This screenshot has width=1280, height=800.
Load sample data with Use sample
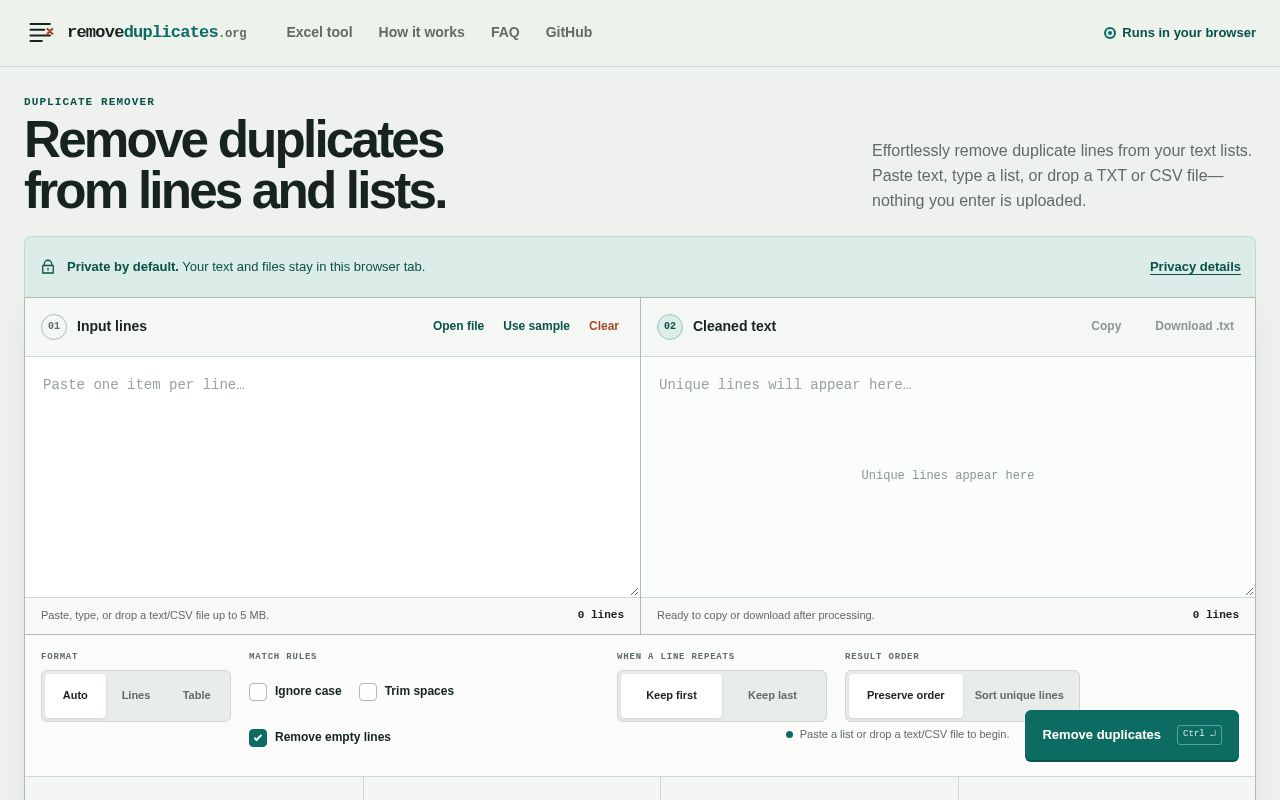(536, 326)
